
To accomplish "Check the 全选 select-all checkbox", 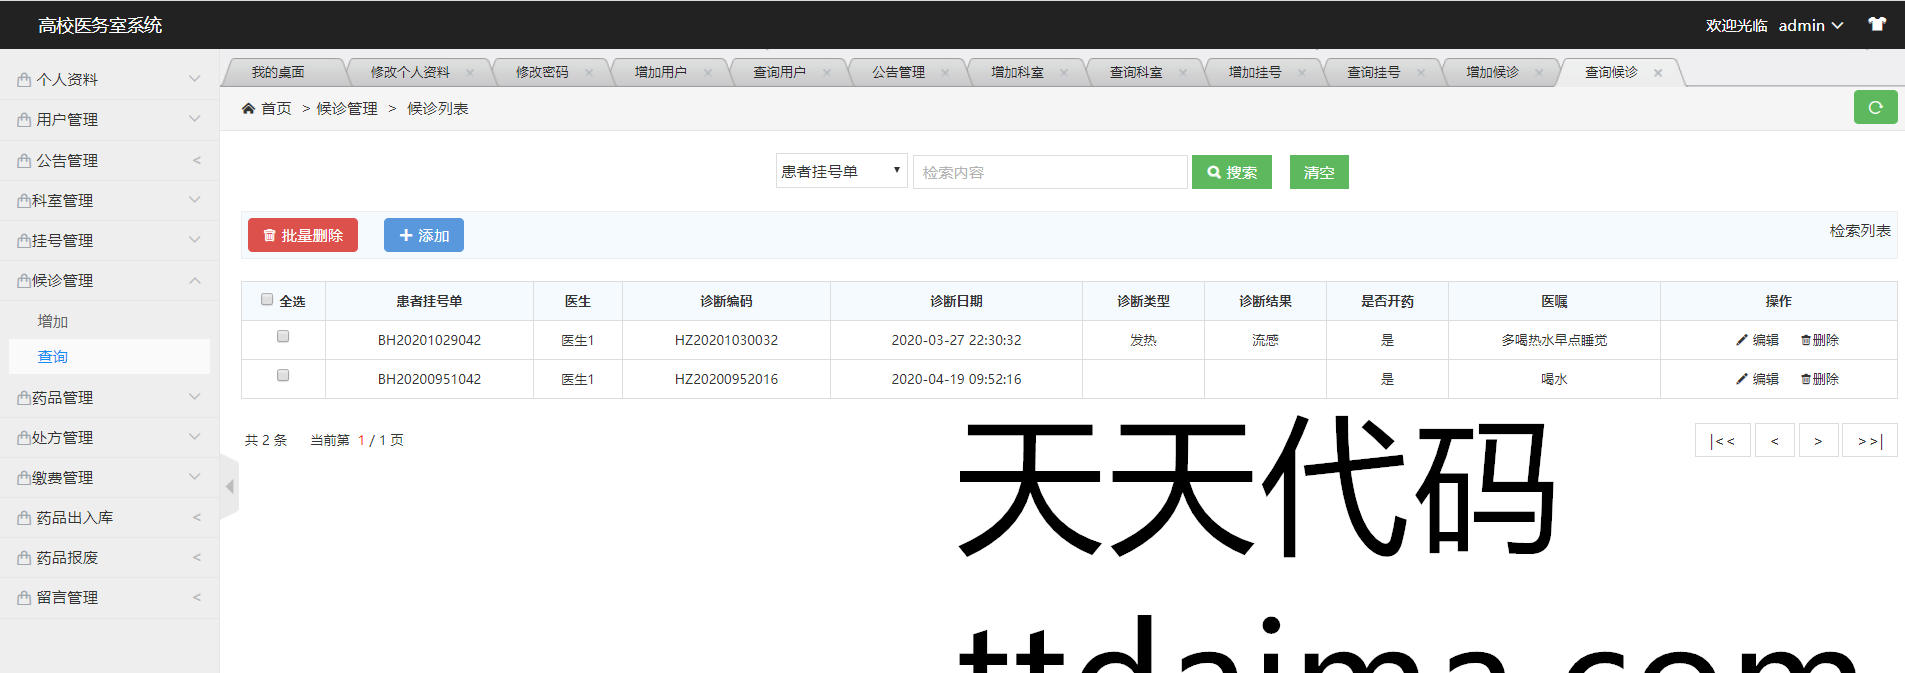I will click(x=267, y=299).
